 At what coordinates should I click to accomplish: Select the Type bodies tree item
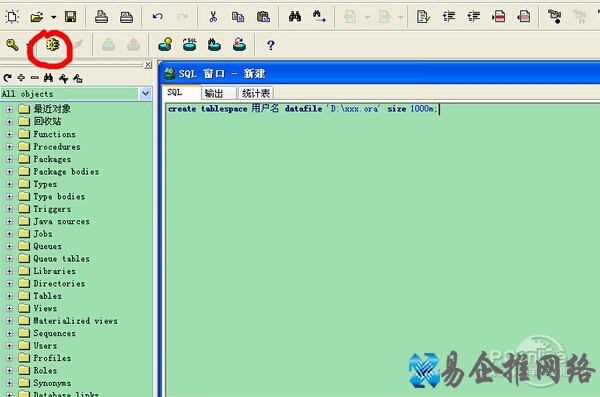tap(59, 196)
